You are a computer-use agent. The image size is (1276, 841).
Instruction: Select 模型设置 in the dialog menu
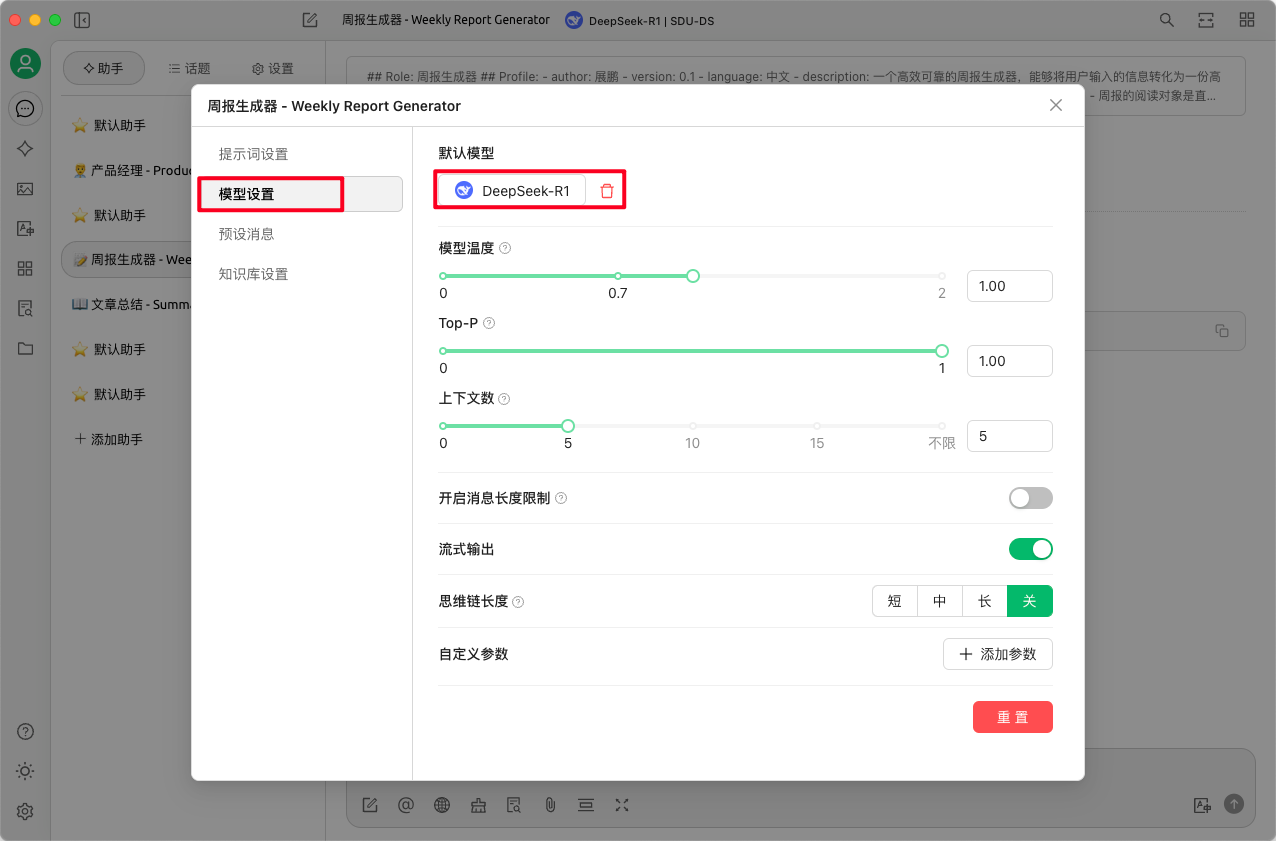pyautogui.click(x=300, y=194)
